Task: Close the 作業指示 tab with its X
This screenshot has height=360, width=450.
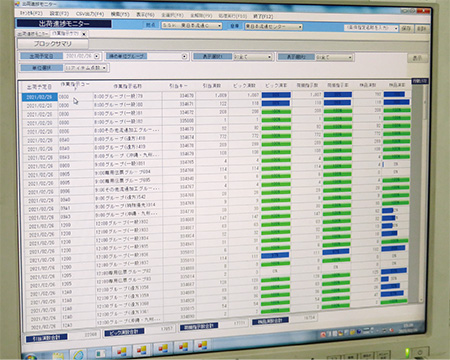Action: [x=84, y=34]
